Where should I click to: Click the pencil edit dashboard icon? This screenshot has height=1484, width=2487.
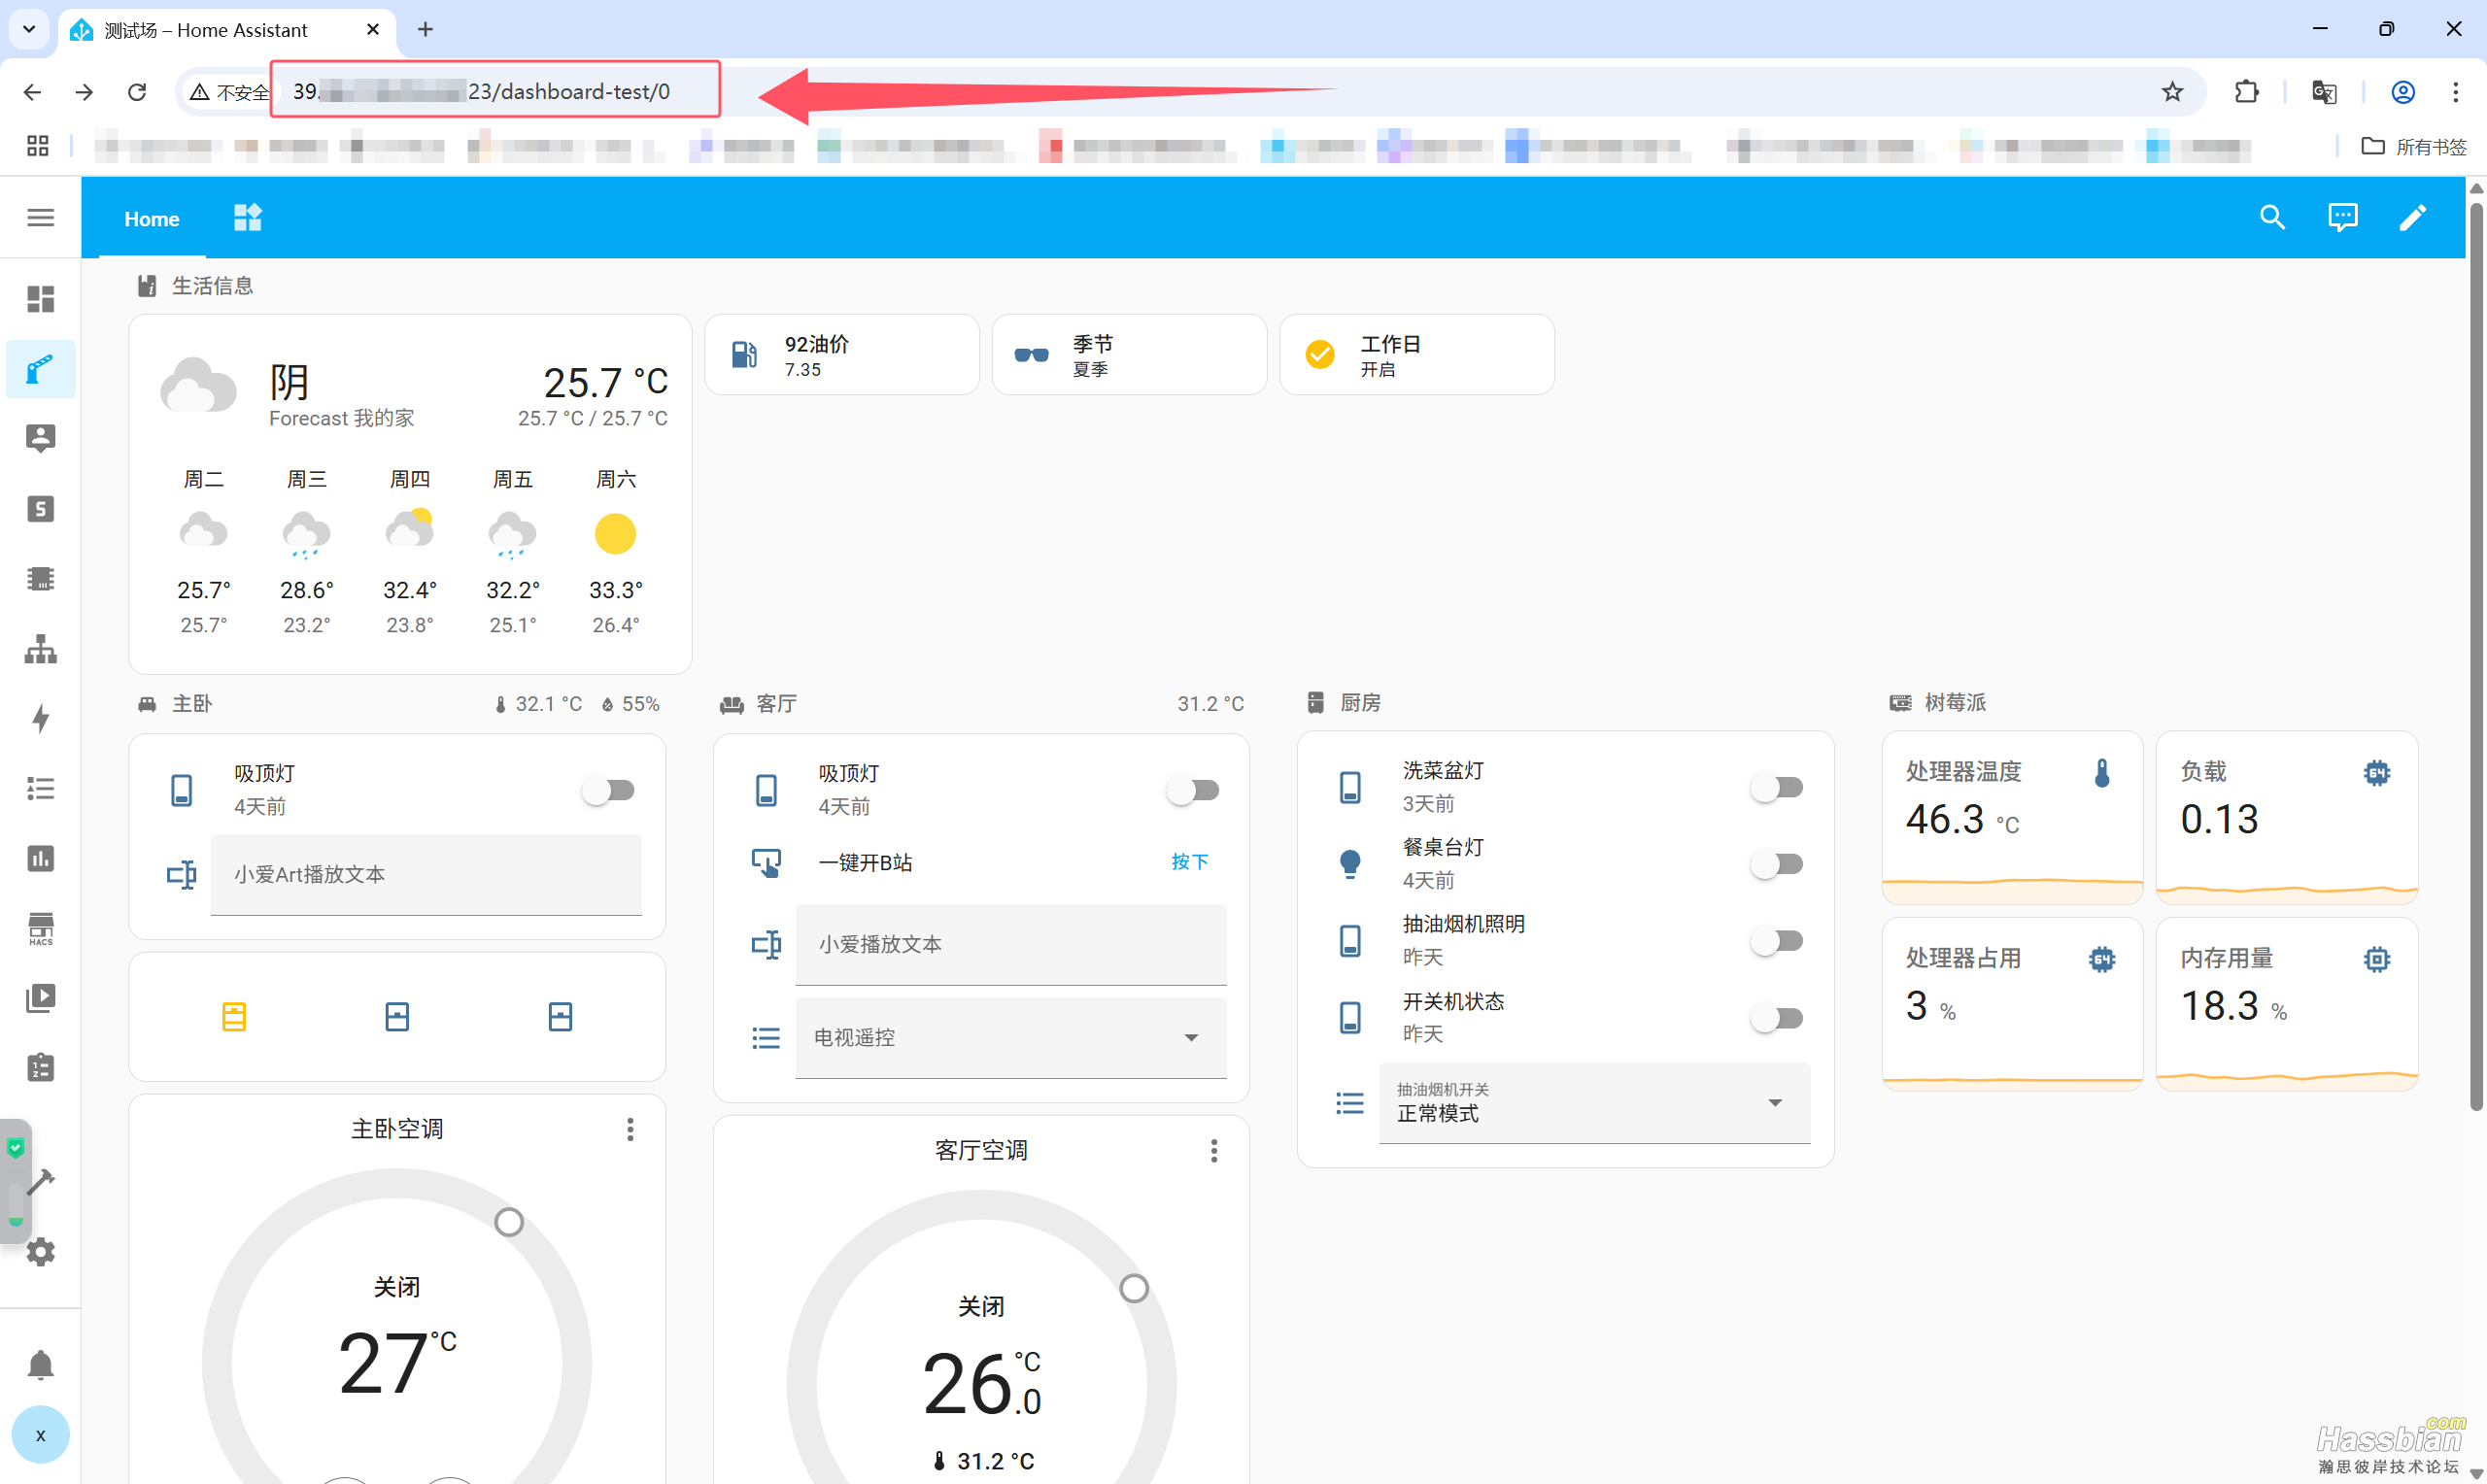pyautogui.click(x=2412, y=217)
